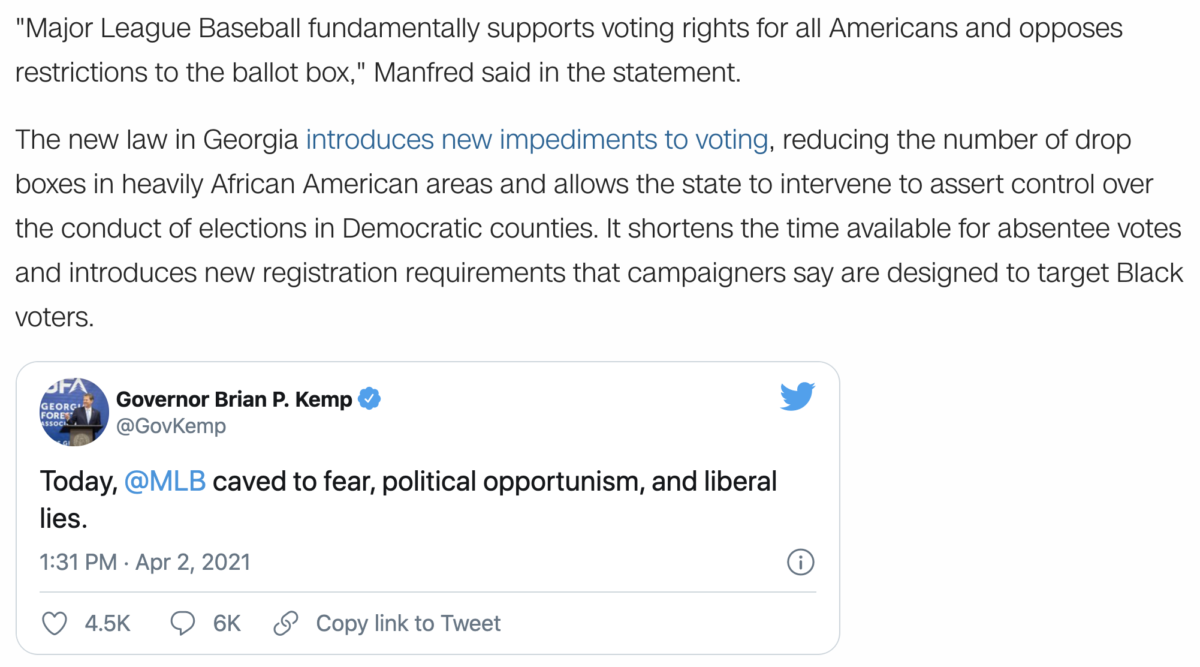Visit the @GovKemp handle
The width and height of the screenshot is (1200, 667).
(x=171, y=426)
